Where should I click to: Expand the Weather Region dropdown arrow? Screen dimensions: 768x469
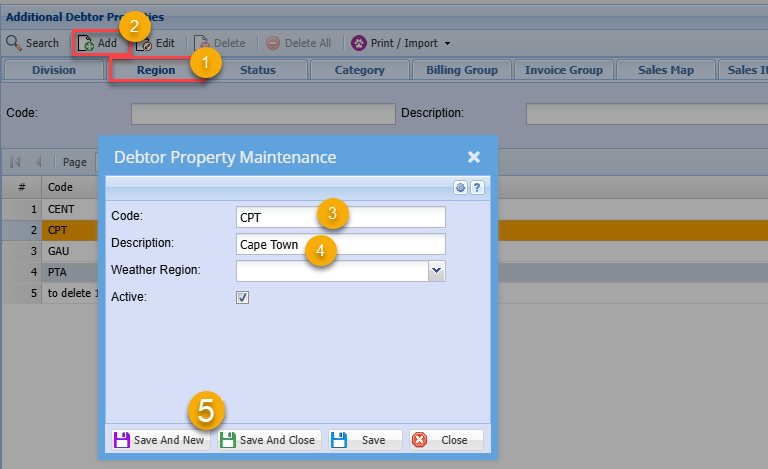pyautogui.click(x=436, y=270)
